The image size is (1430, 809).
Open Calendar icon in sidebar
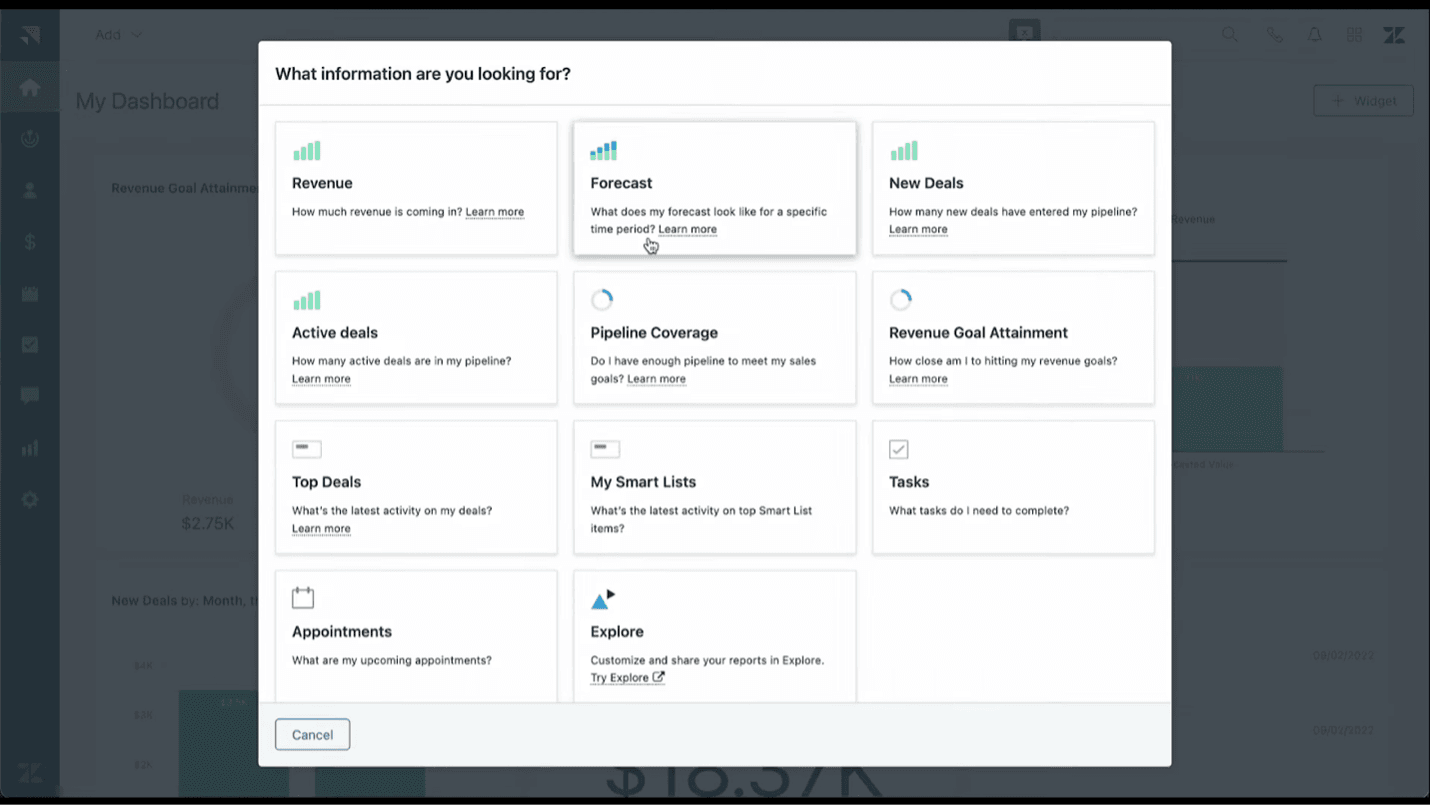click(x=30, y=294)
